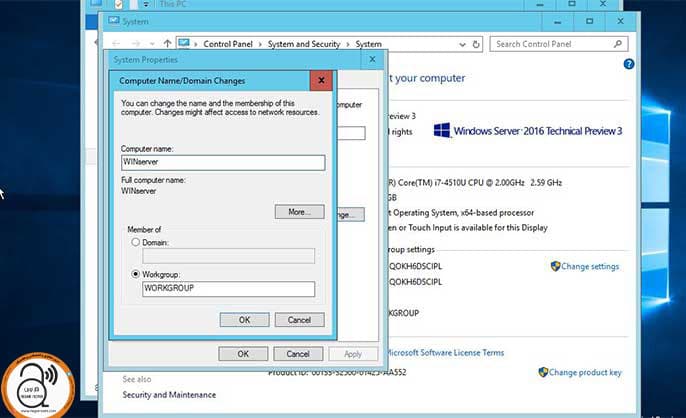Close the System Properties dialog
This screenshot has height=418, width=686.
pyautogui.click(x=372, y=59)
